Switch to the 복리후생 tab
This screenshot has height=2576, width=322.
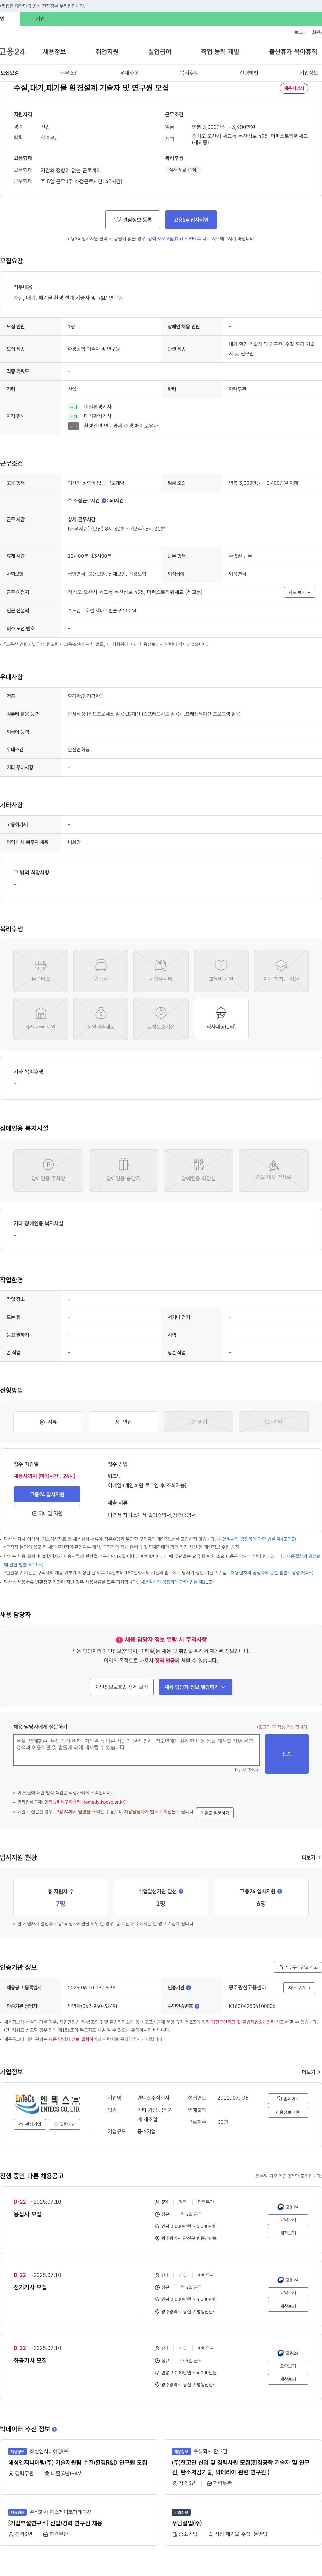tap(189, 73)
